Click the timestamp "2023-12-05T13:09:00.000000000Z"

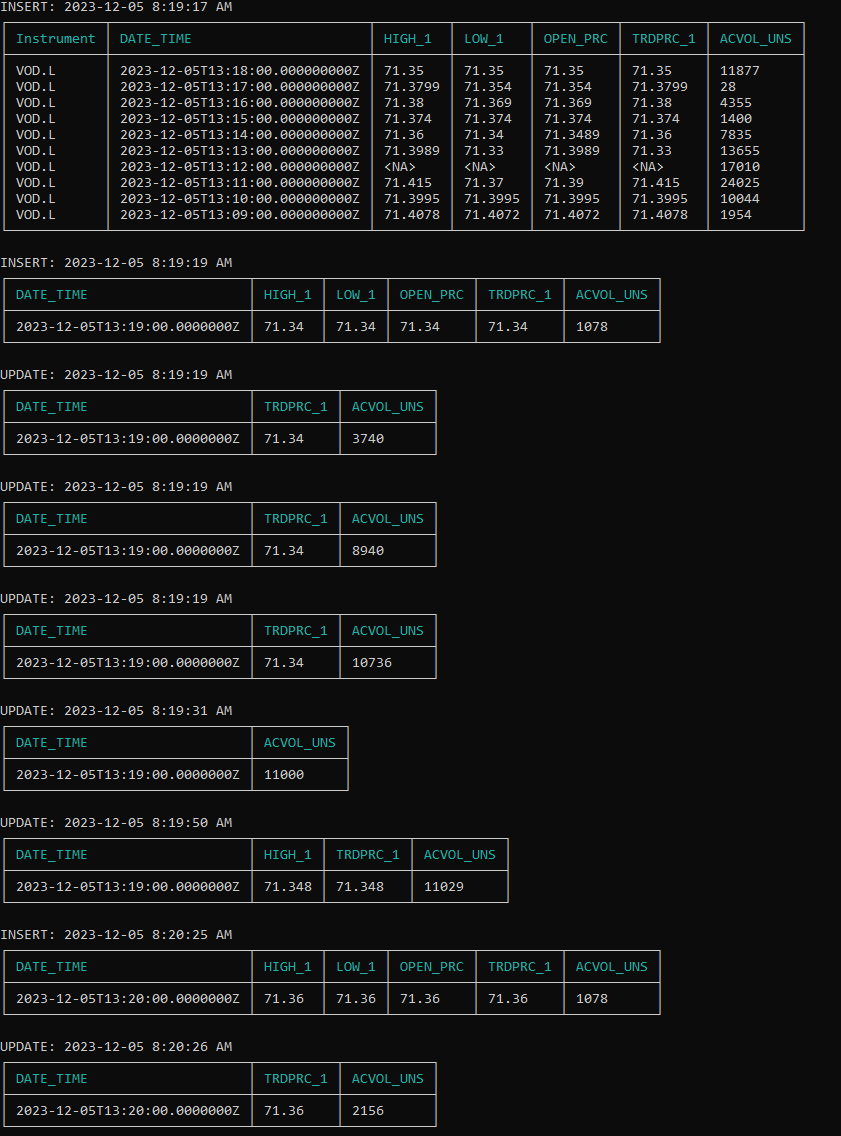click(240, 214)
